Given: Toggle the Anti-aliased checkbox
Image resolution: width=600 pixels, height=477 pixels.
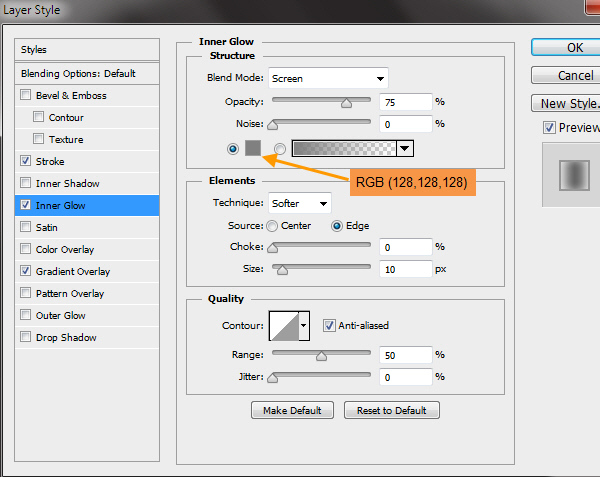Looking at the screenshot, I should pos(329,325).
